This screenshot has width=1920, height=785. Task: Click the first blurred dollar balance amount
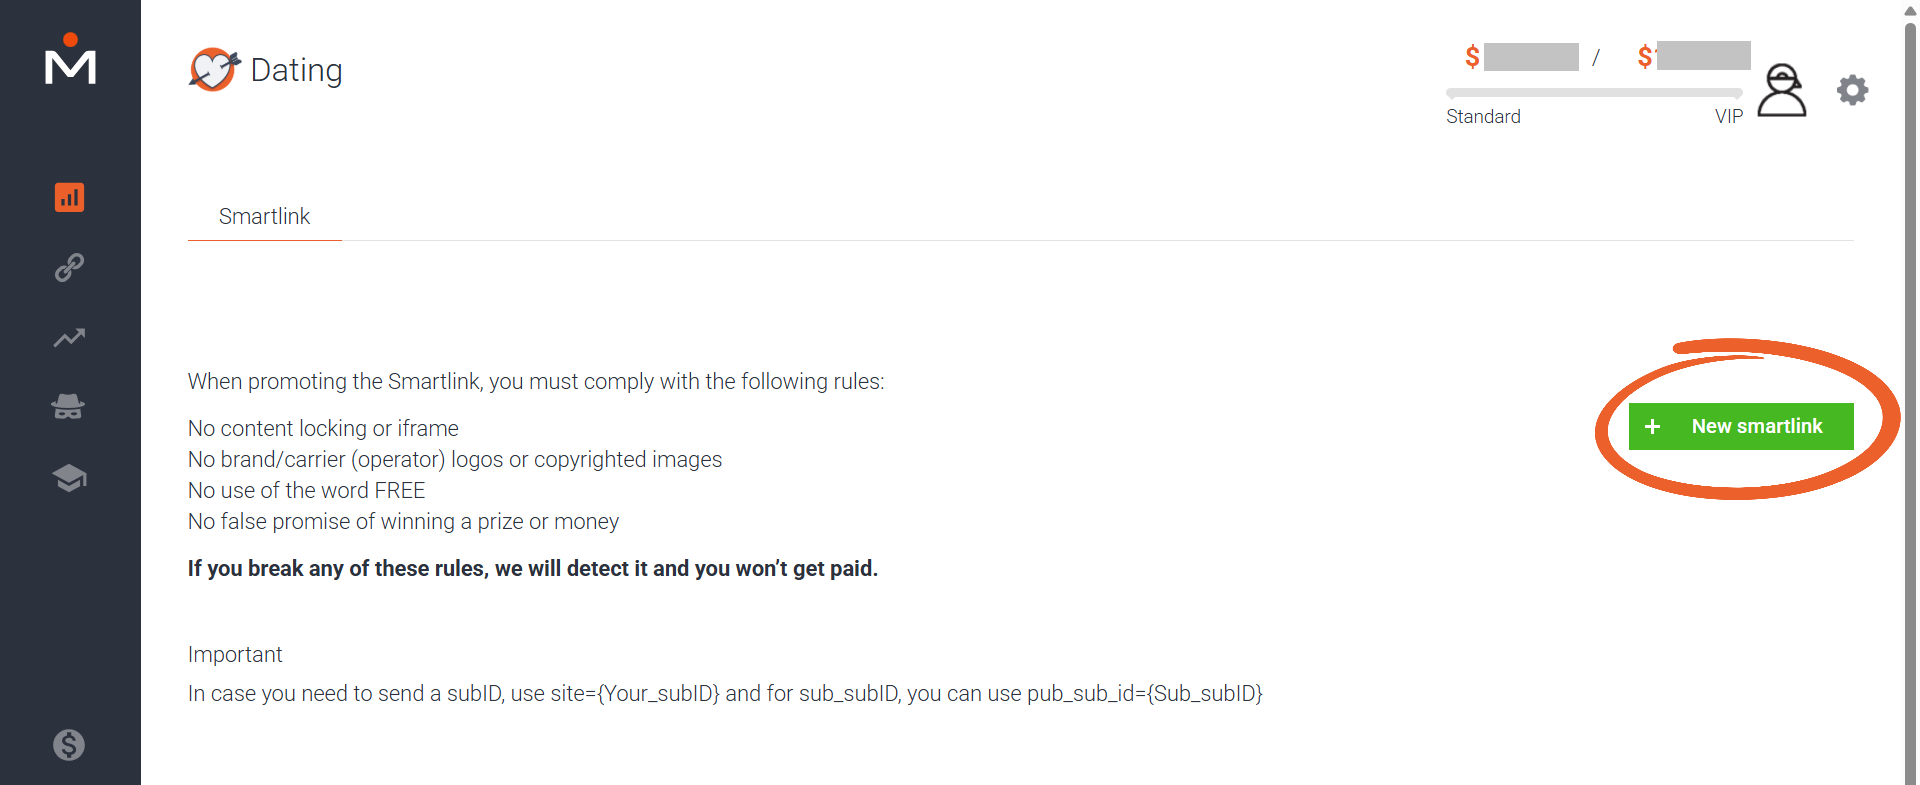point(1522,57)
